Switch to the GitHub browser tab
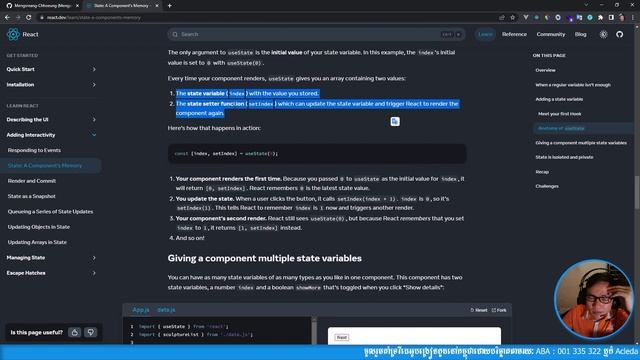 pos(42,6)
